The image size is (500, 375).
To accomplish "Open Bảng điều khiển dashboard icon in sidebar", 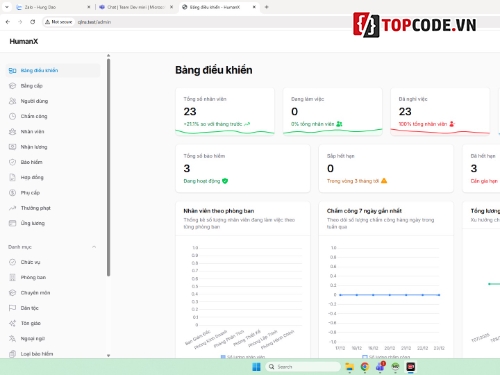I will tap(12, 70).
